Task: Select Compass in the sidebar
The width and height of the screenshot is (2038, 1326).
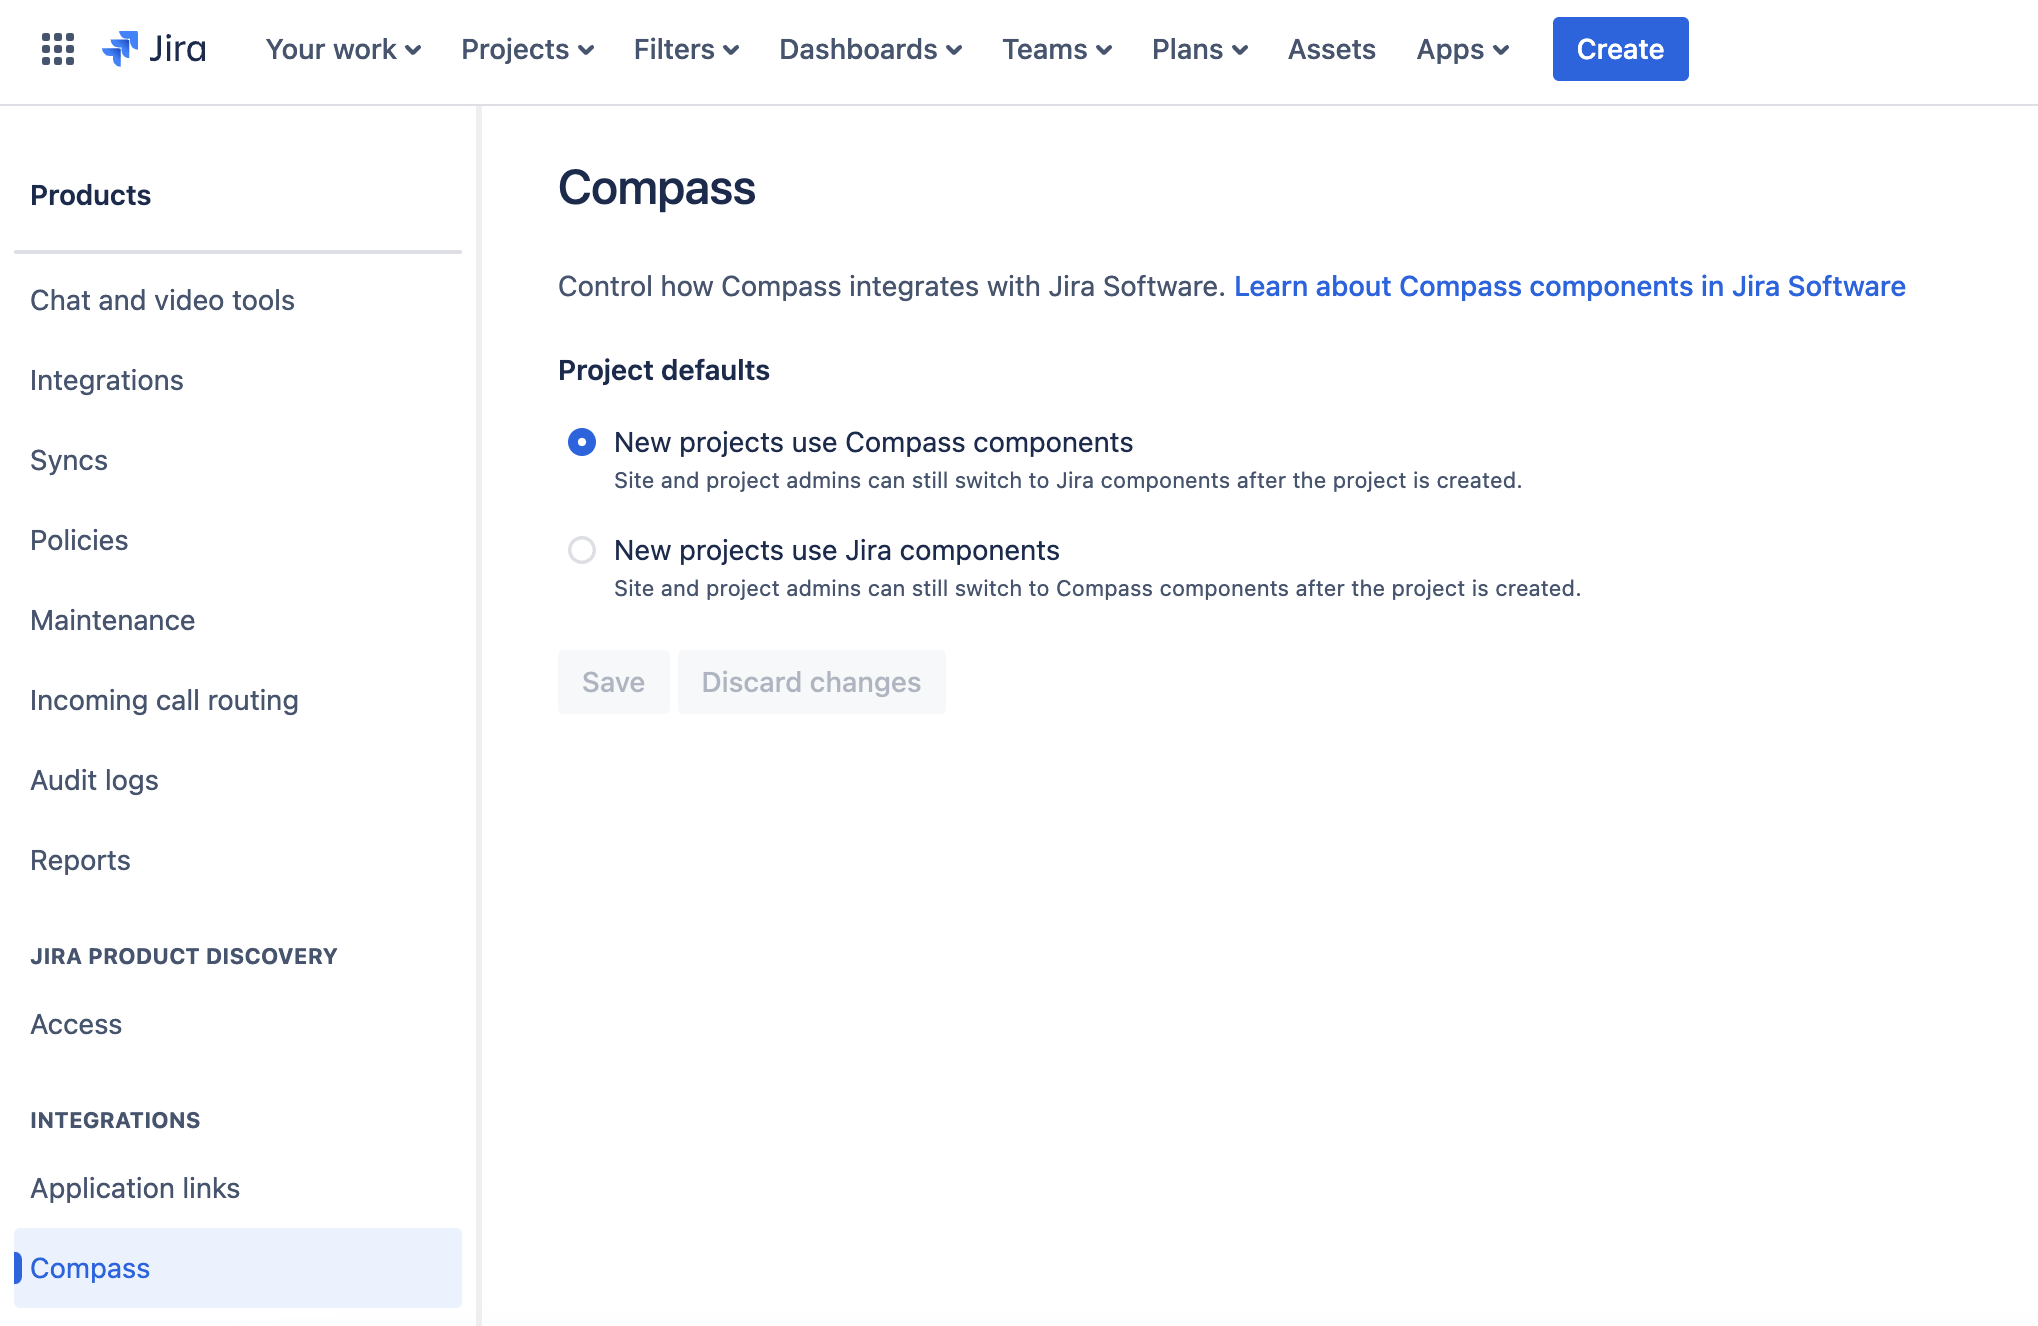Action: [x=89, y=1267]
